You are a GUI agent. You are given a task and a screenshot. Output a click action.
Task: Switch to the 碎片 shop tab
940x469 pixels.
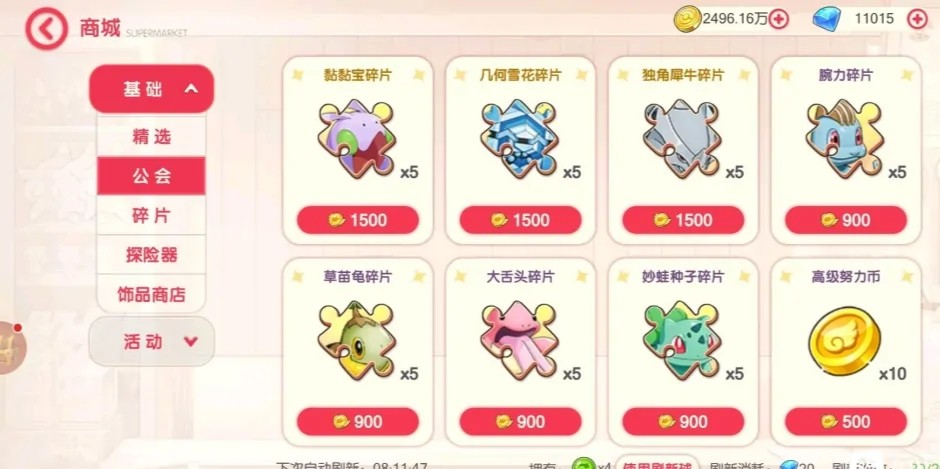pos(152,215)
